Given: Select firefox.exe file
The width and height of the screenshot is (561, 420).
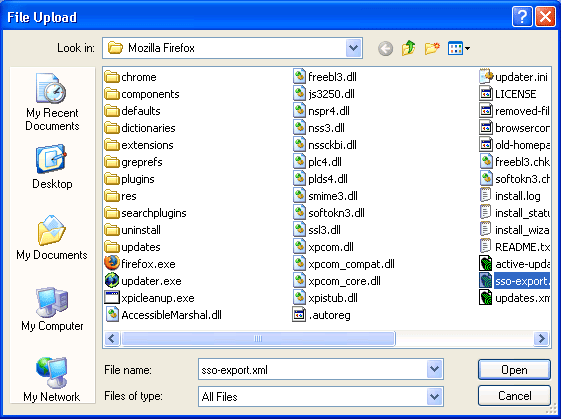Looking at the screenshot, I should (x=140, y=264).
